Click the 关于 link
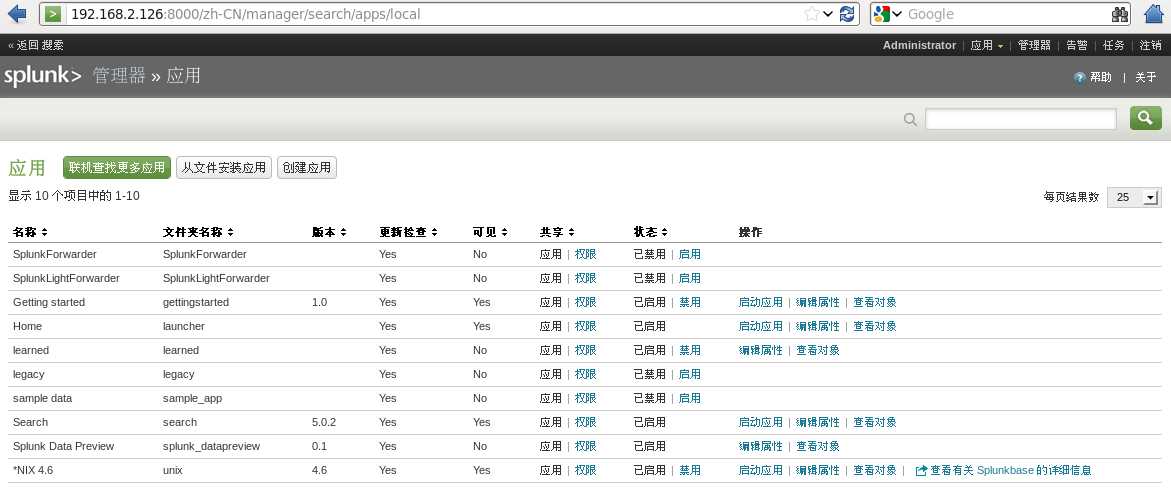The image size is (1171, 499). [1146, 78]
